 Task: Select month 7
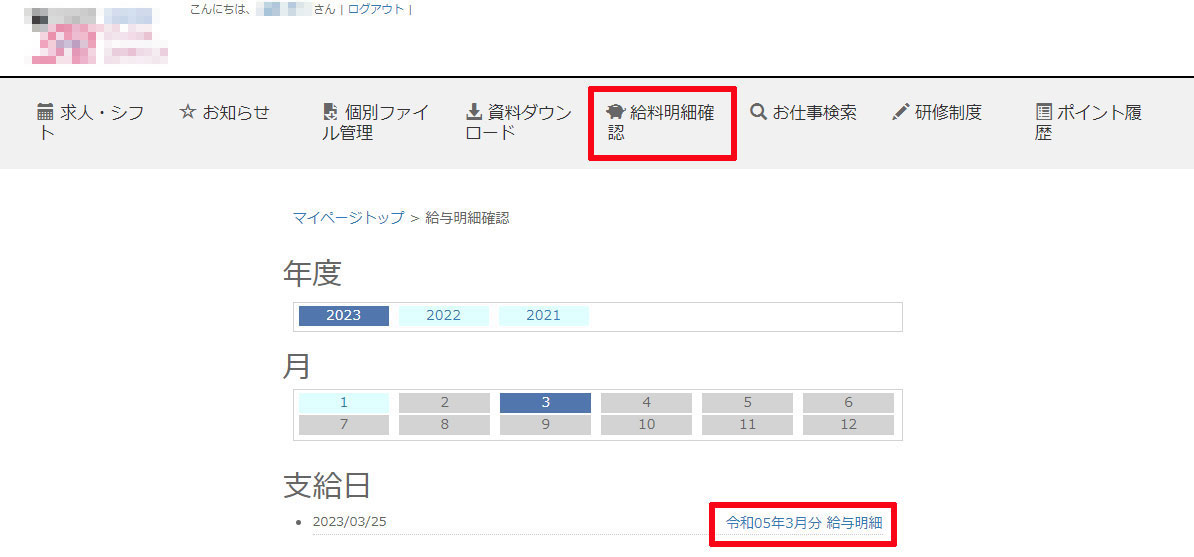pos(343,425)
